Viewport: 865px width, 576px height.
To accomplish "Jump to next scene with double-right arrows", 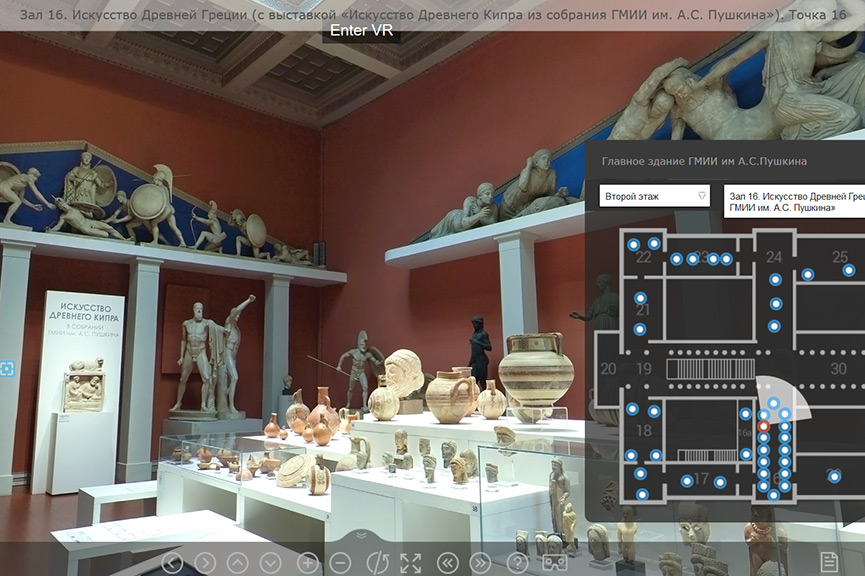I will click(x=481, y=563).
